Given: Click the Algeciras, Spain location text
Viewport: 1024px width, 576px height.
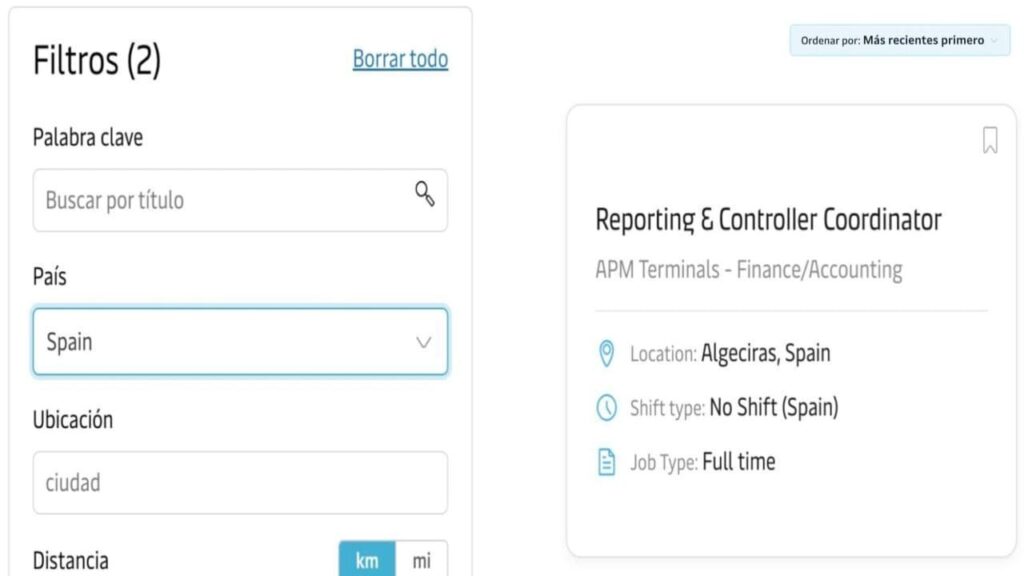Looking at the screenshot, I should (765, 353).
